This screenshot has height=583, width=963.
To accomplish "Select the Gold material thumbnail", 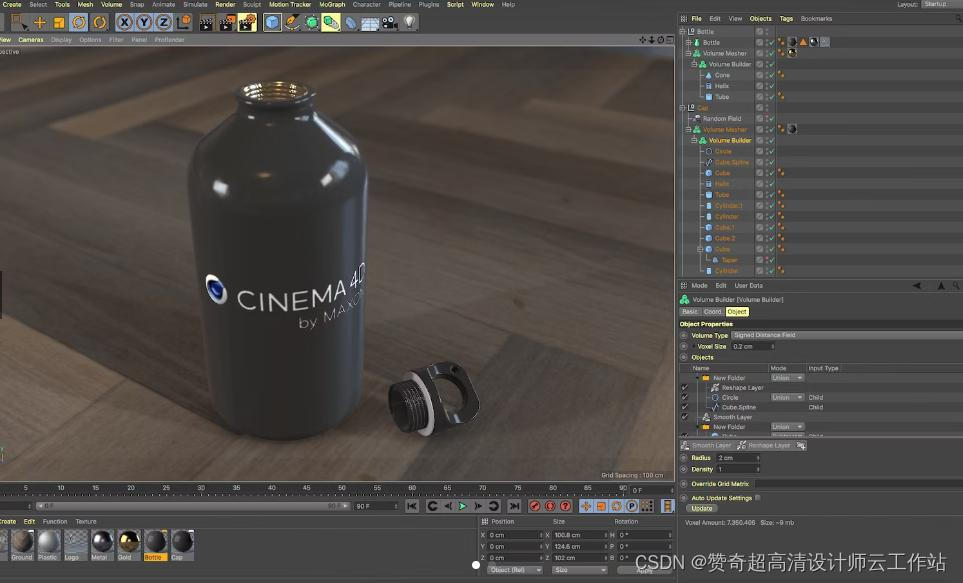I will coord(128,545).
